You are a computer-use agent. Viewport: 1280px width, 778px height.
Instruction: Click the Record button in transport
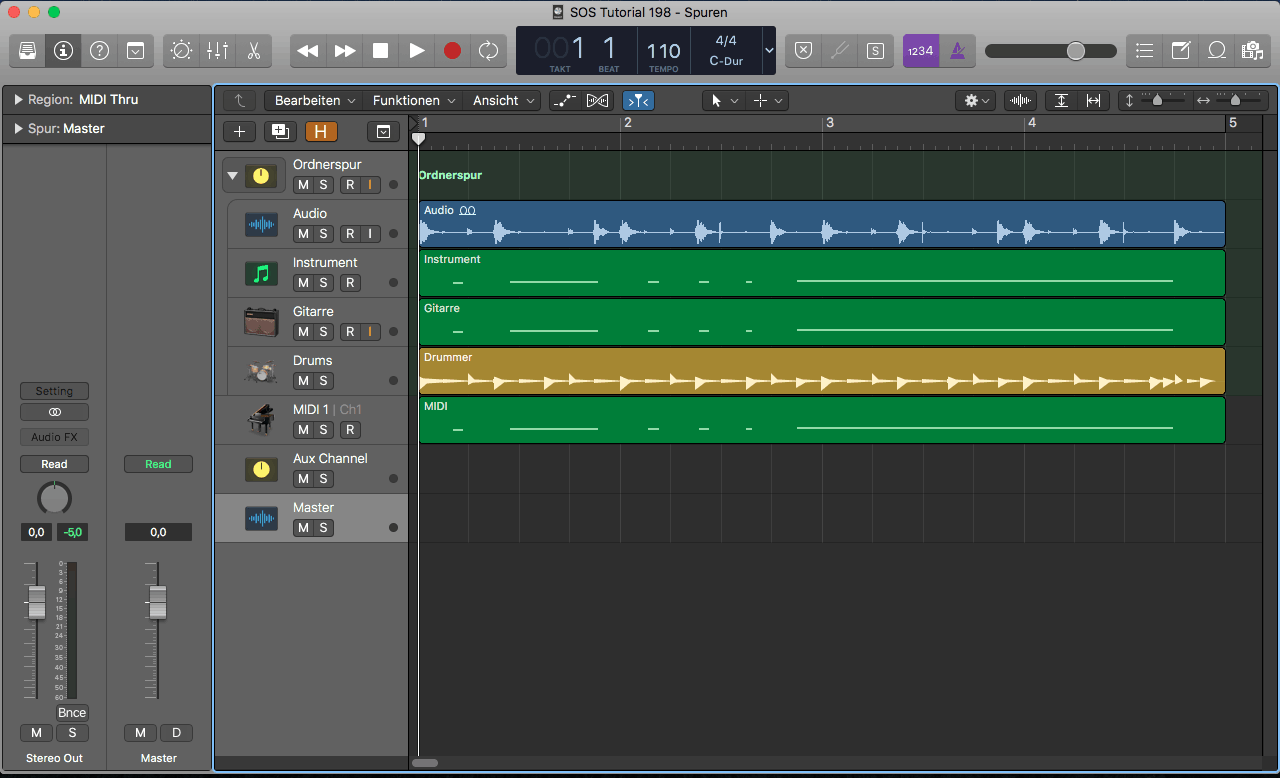click(452, 51)
